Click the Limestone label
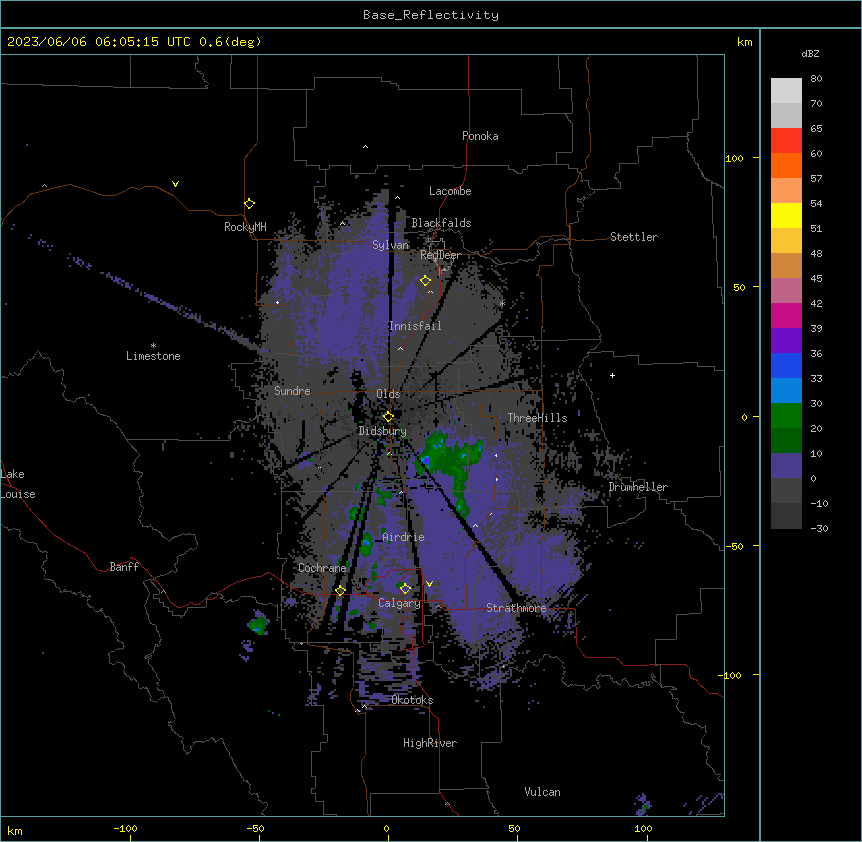This screenshot has width=862, height=842. (x=153, y=356)
